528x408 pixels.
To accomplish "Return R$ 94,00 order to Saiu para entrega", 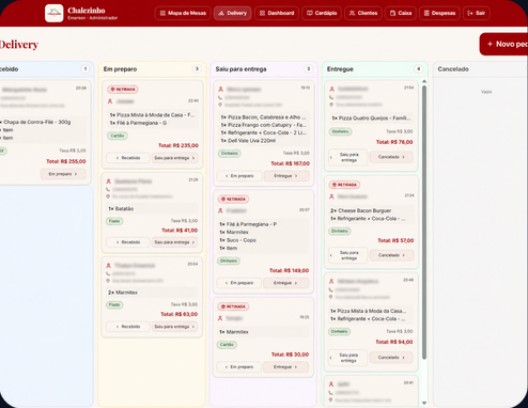I will tap(348, 358).
